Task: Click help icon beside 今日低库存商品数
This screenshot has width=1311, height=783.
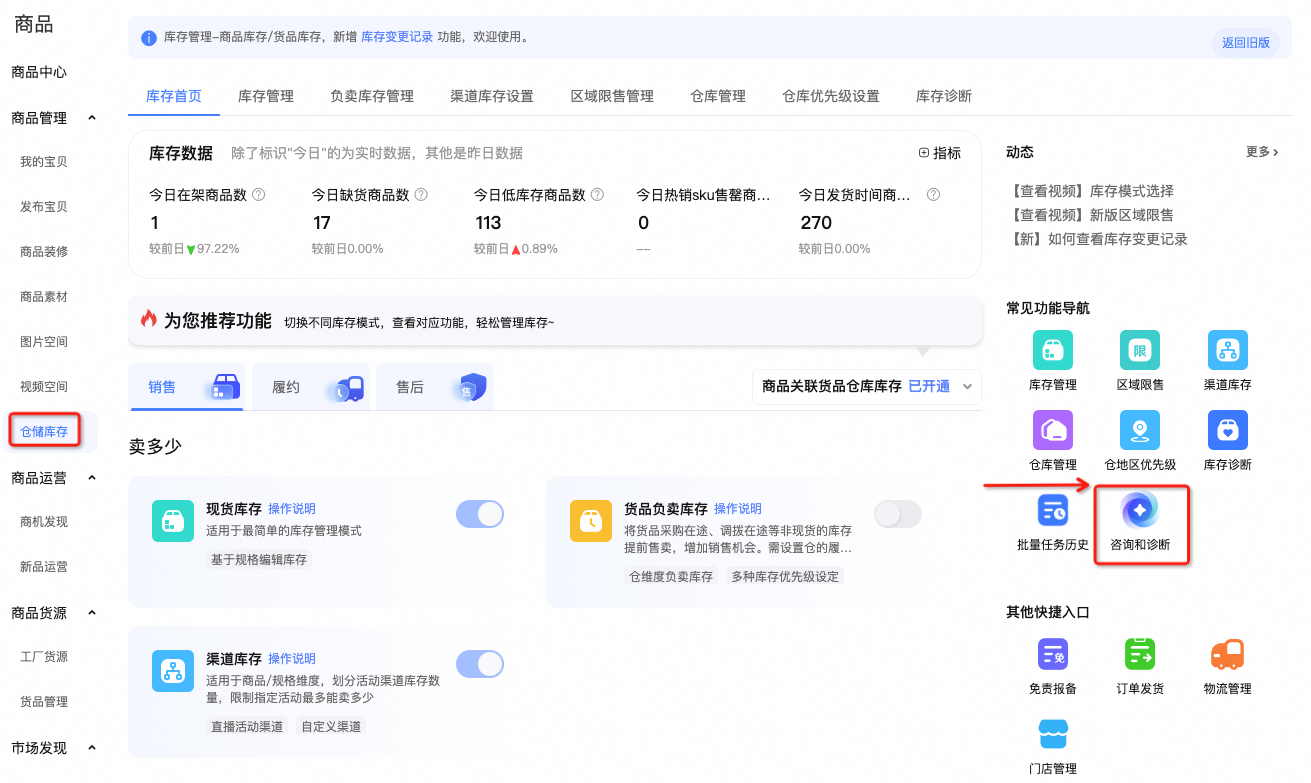Action: pos(597,195)
